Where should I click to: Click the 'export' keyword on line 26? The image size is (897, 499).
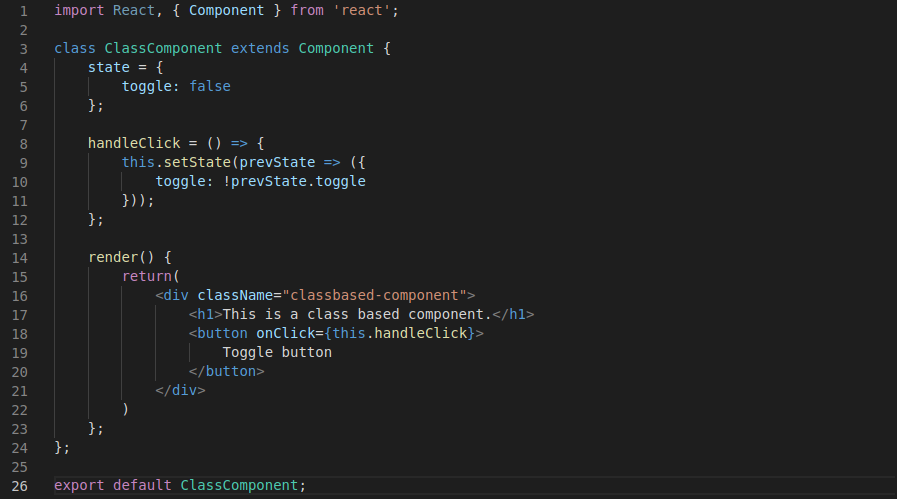pyautogui.click(x=79, y=485)
